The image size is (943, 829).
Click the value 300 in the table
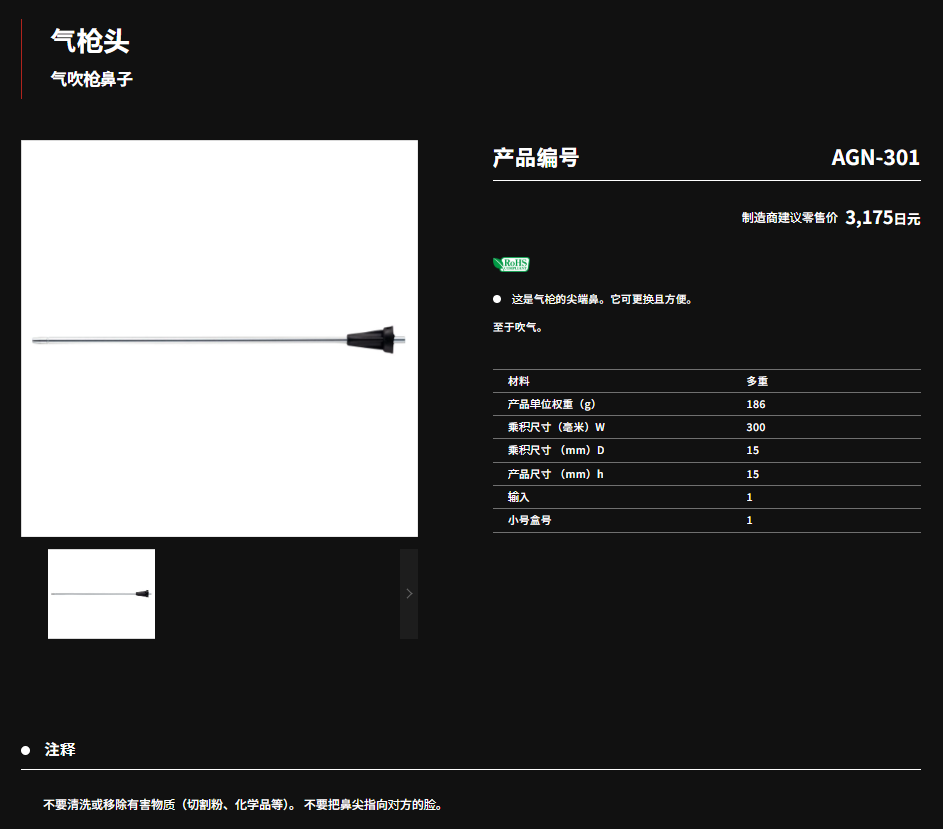755,427
